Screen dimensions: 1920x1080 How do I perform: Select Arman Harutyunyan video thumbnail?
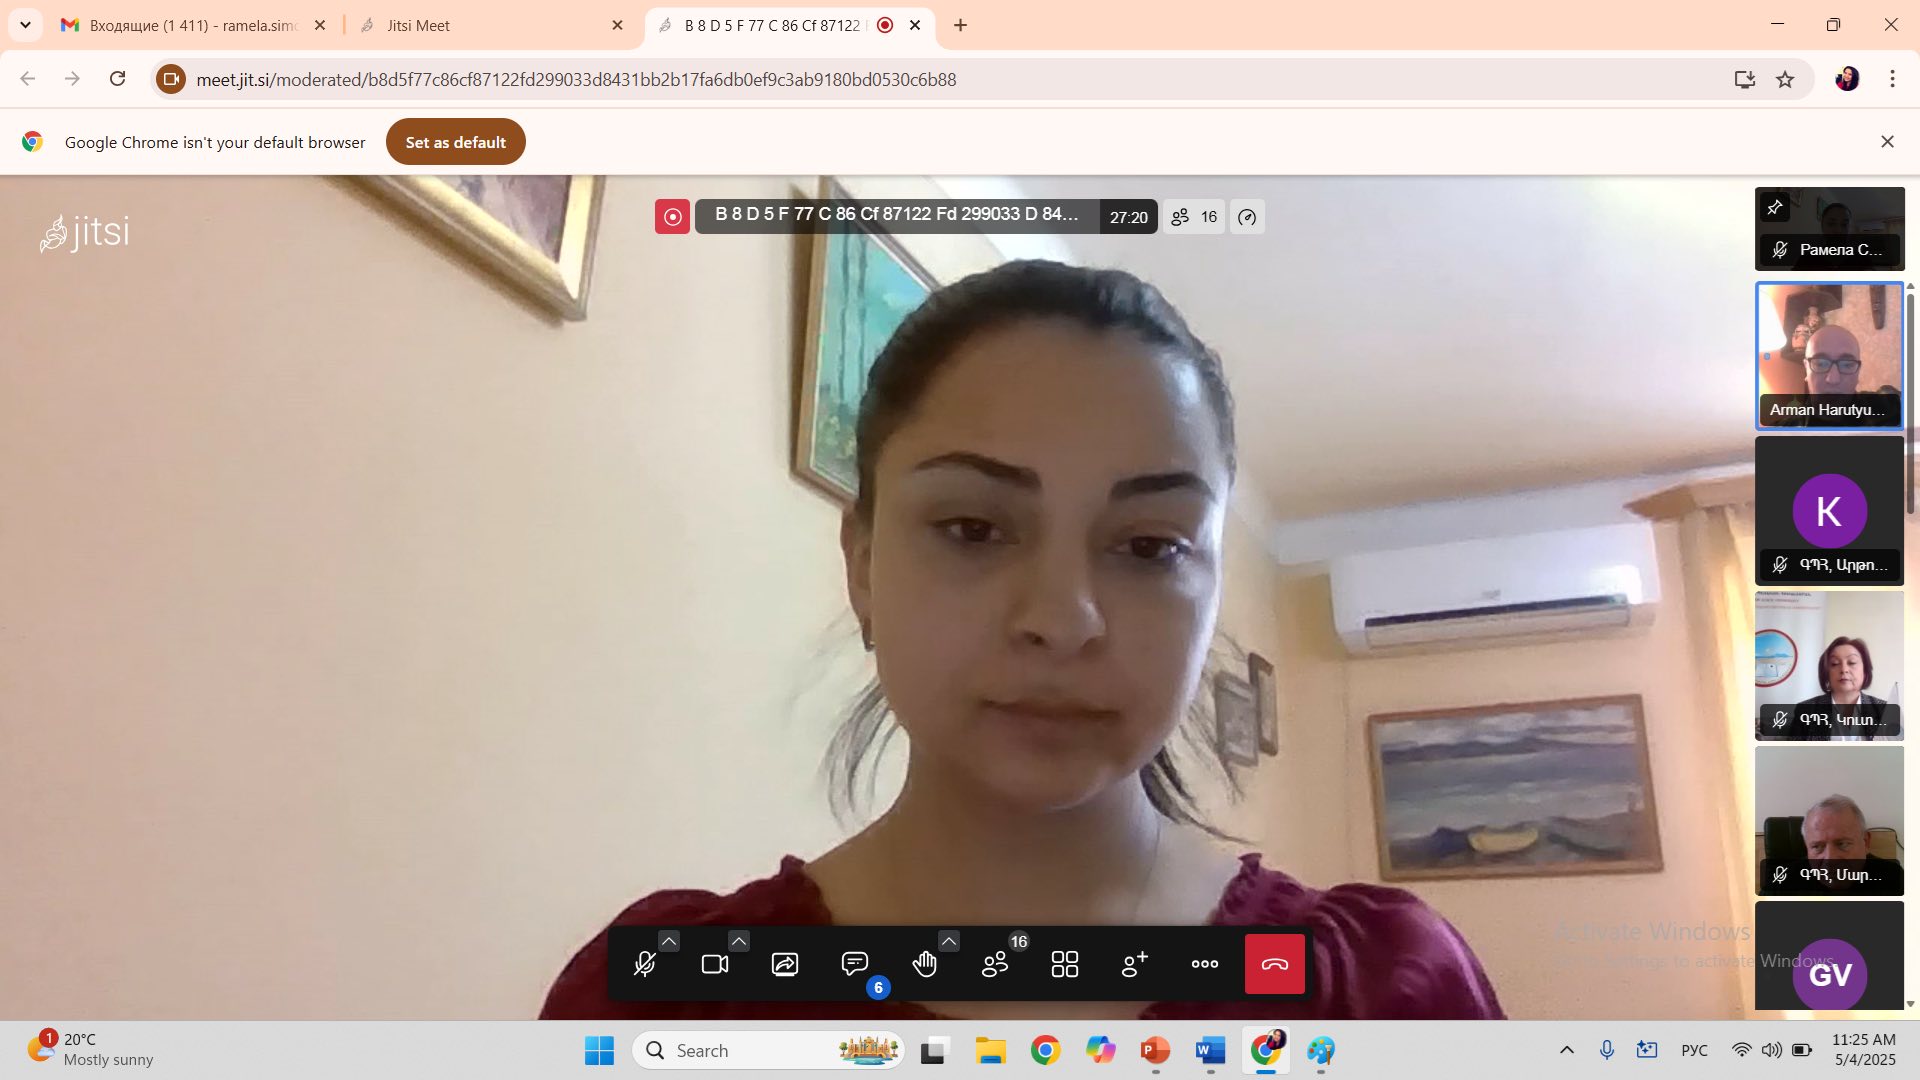pyautogui.click(x=1829, y=355)
